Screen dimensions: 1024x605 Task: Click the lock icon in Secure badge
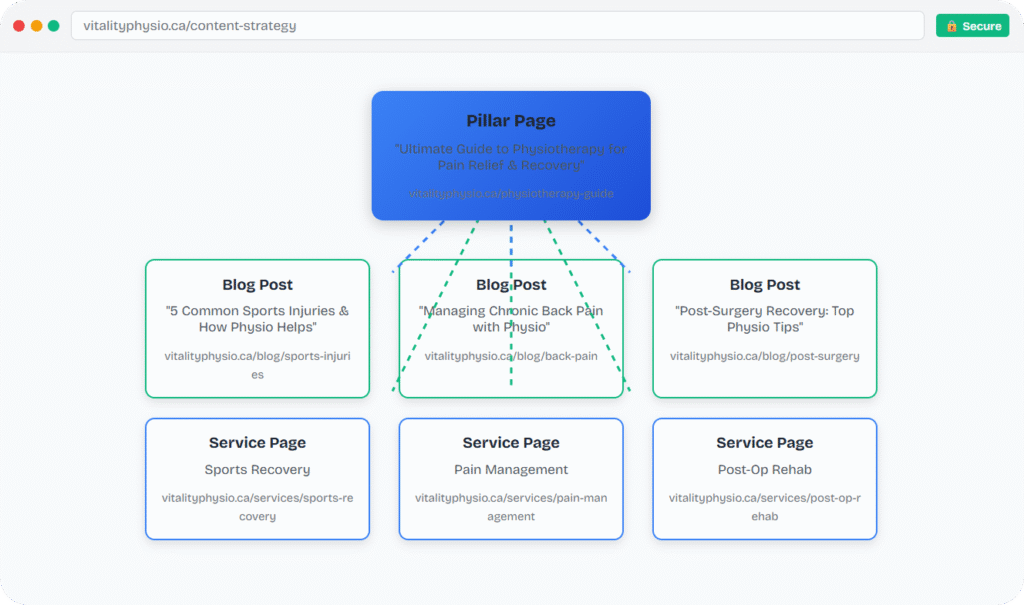(952, 26)
